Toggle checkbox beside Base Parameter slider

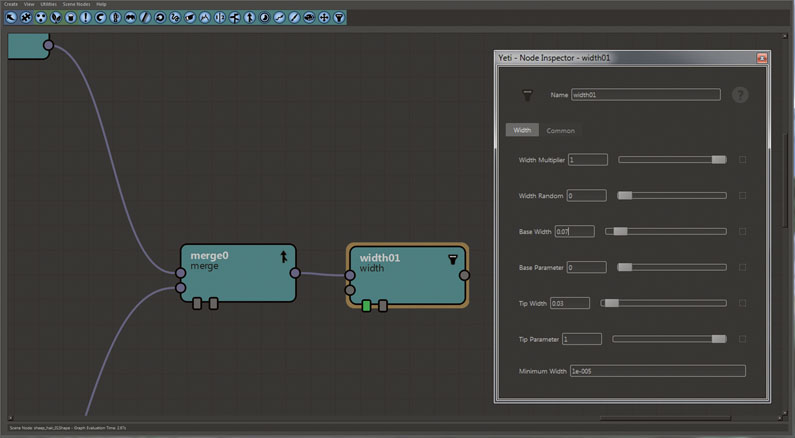(x=742, y=267)
